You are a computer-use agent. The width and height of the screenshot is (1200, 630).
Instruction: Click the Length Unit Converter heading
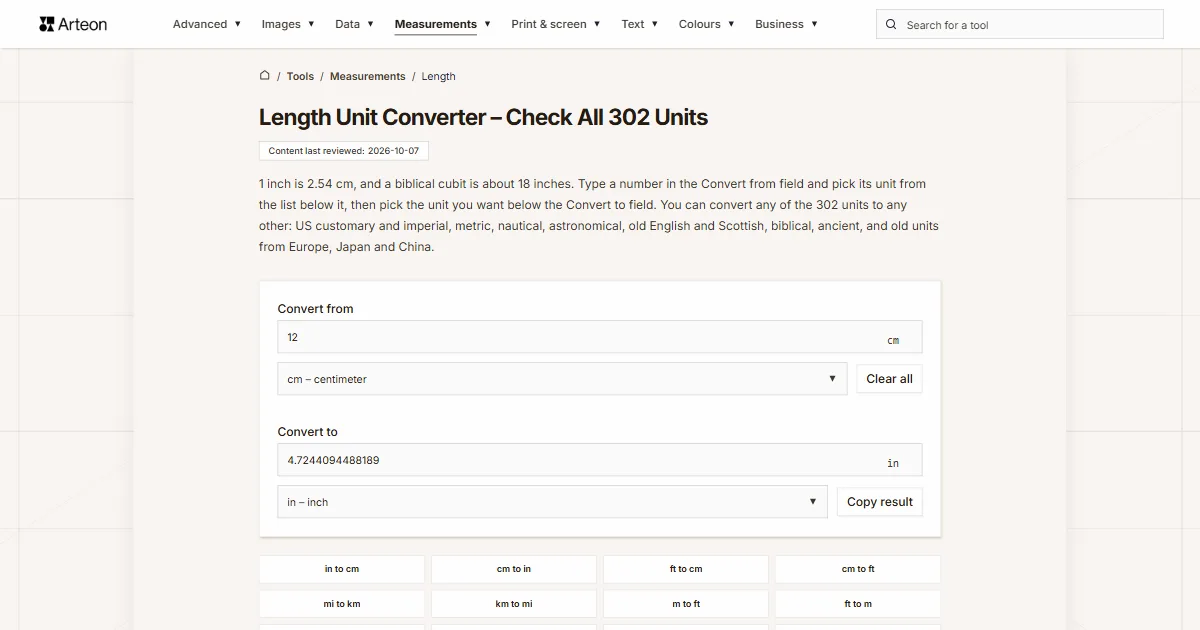pos(483,117)
